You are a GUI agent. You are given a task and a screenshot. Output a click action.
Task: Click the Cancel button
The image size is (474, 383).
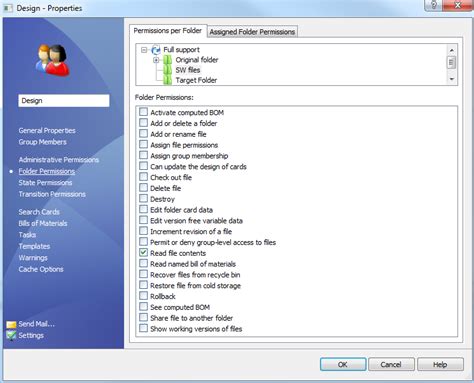391,364
